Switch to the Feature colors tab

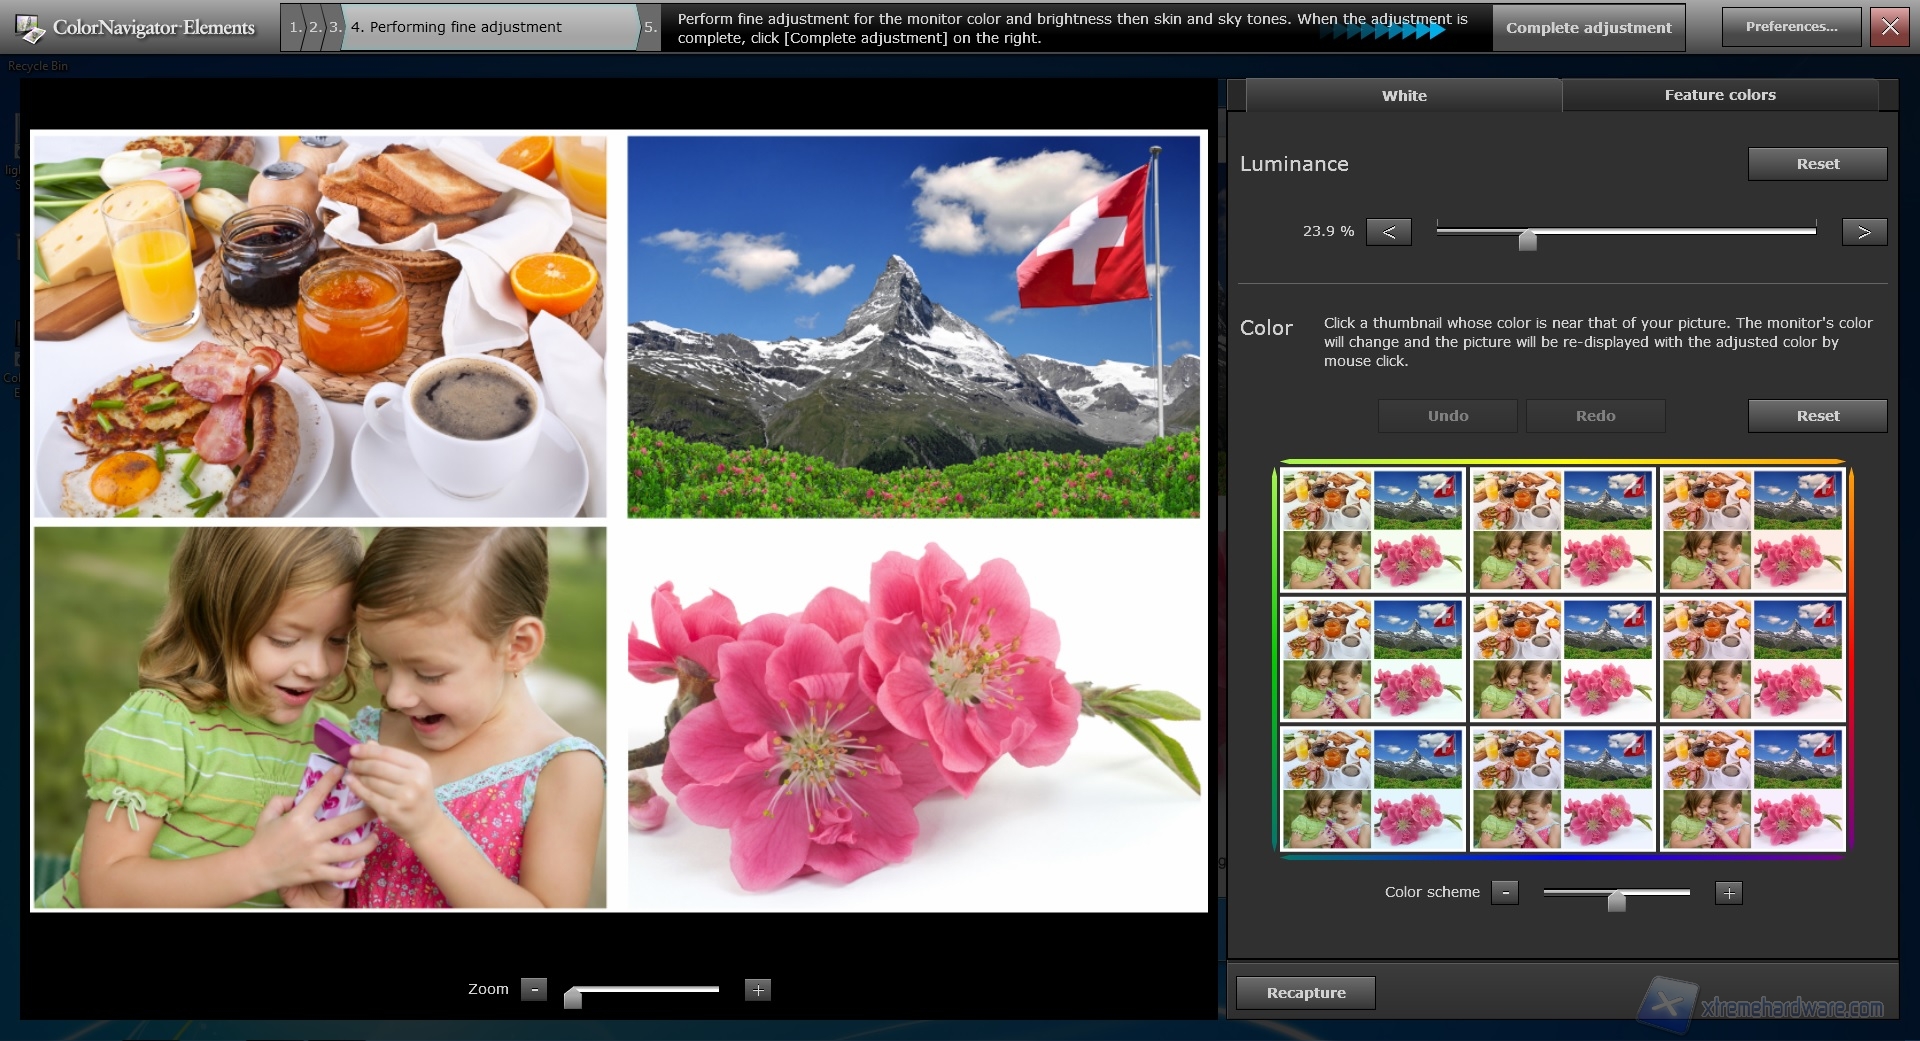point(1719,95)
